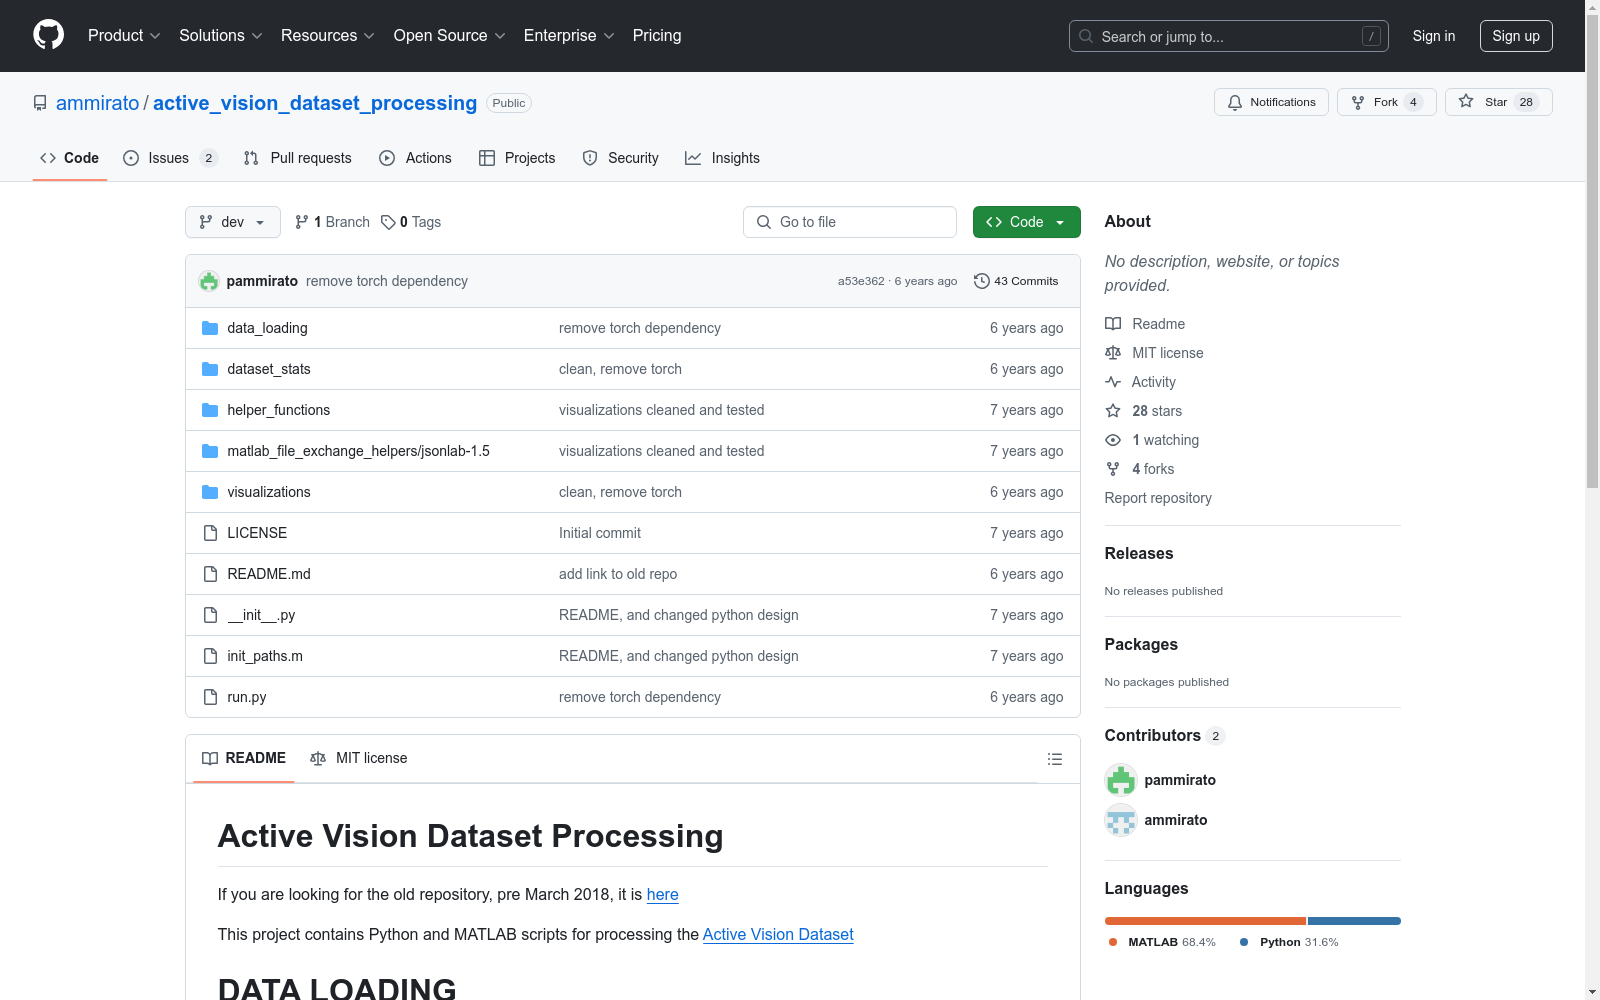Click the README.md file icon
Screen dimensions: 1600x1000
(x=210, y=574)
